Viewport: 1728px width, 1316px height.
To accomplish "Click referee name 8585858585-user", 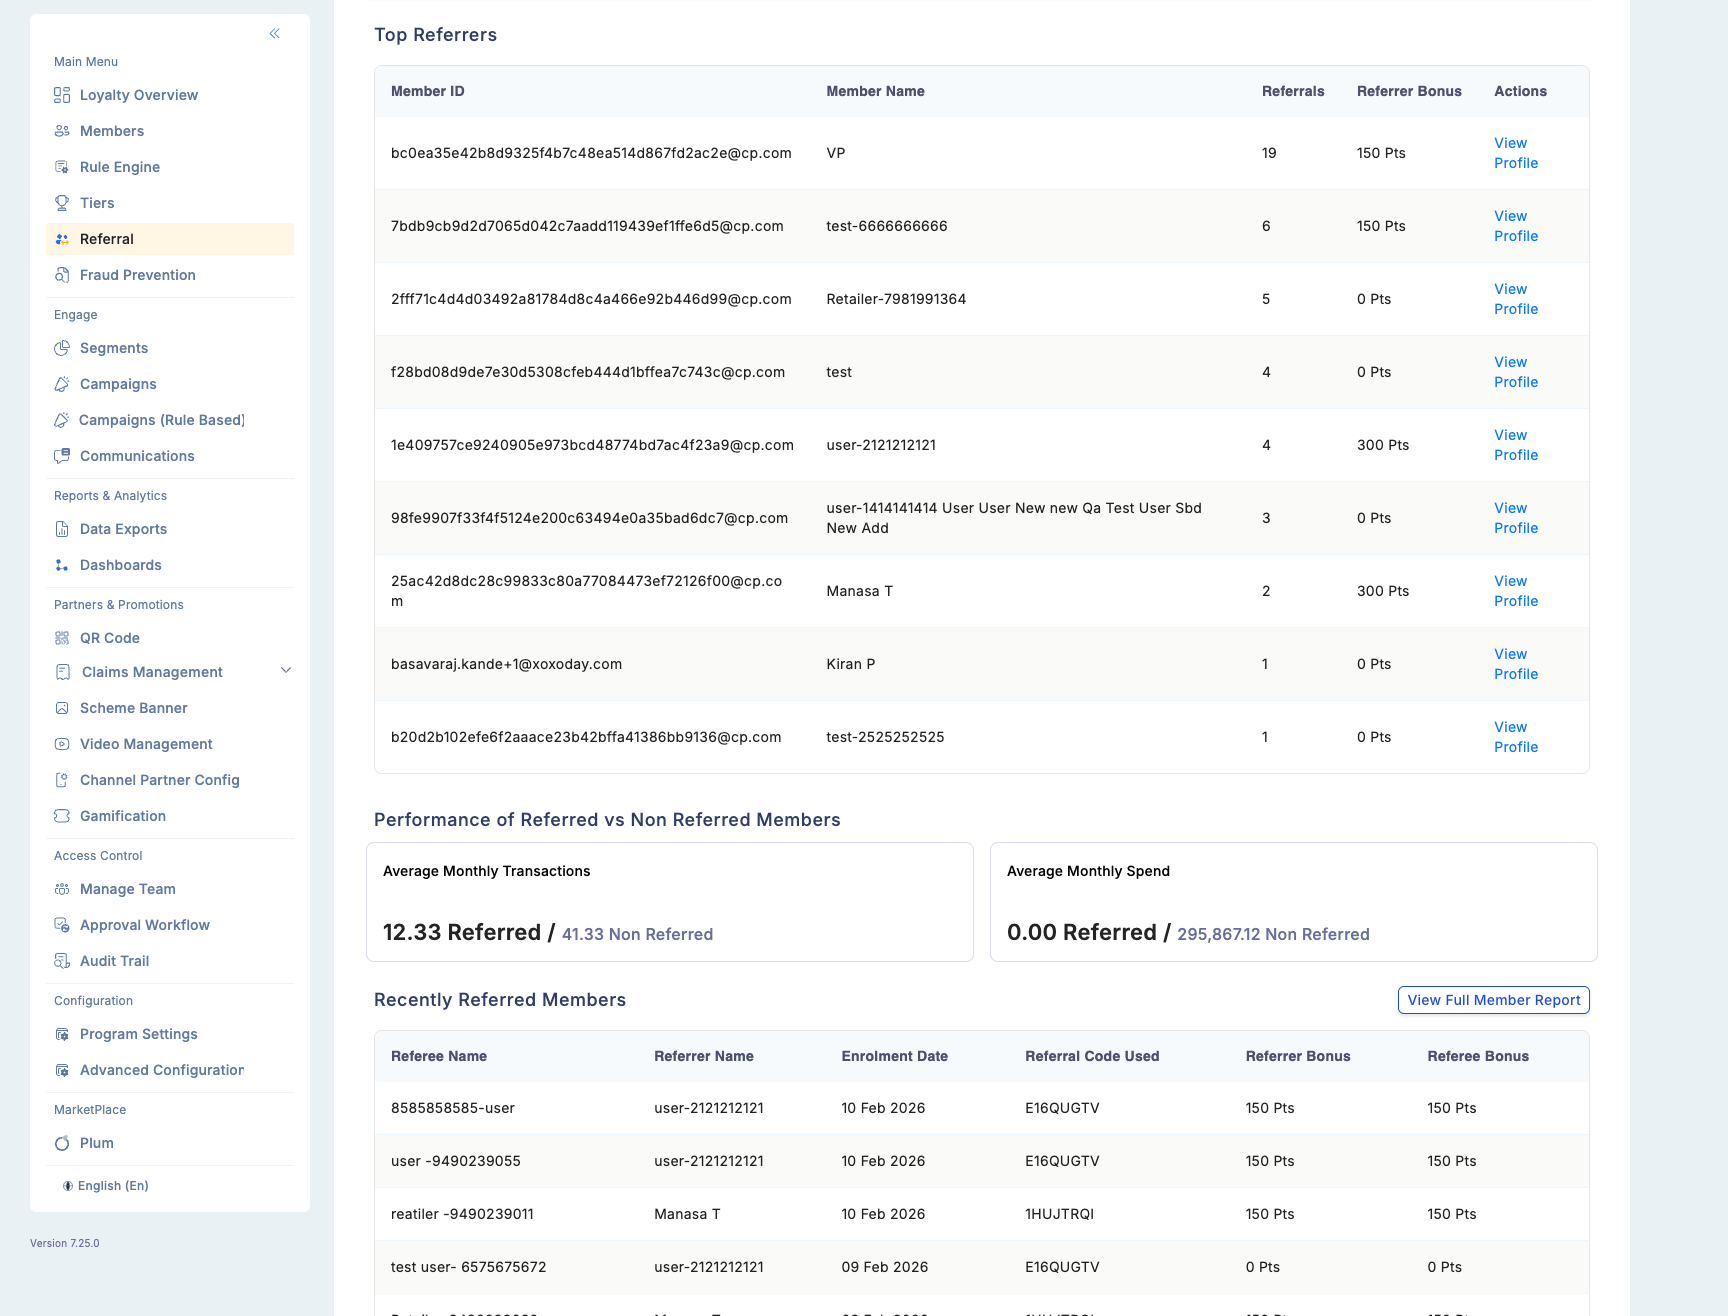I will coord(453,1108).
